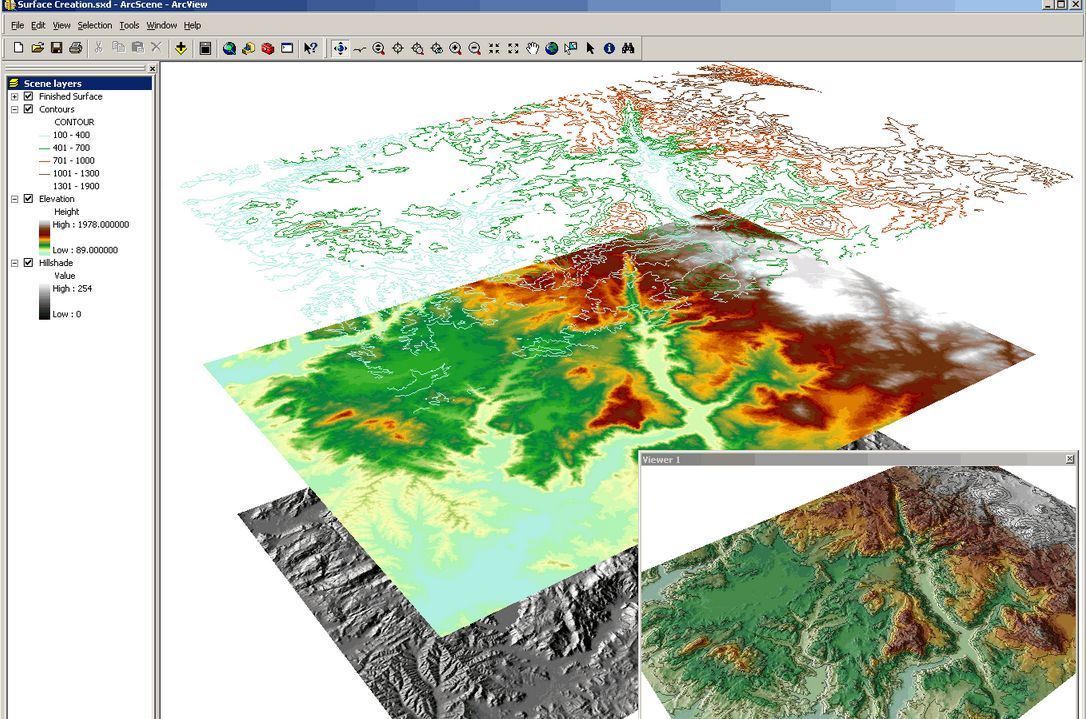Toggle the Contours layer visibility checkbox
This screenshot has width=1086, height=719.
29,110
